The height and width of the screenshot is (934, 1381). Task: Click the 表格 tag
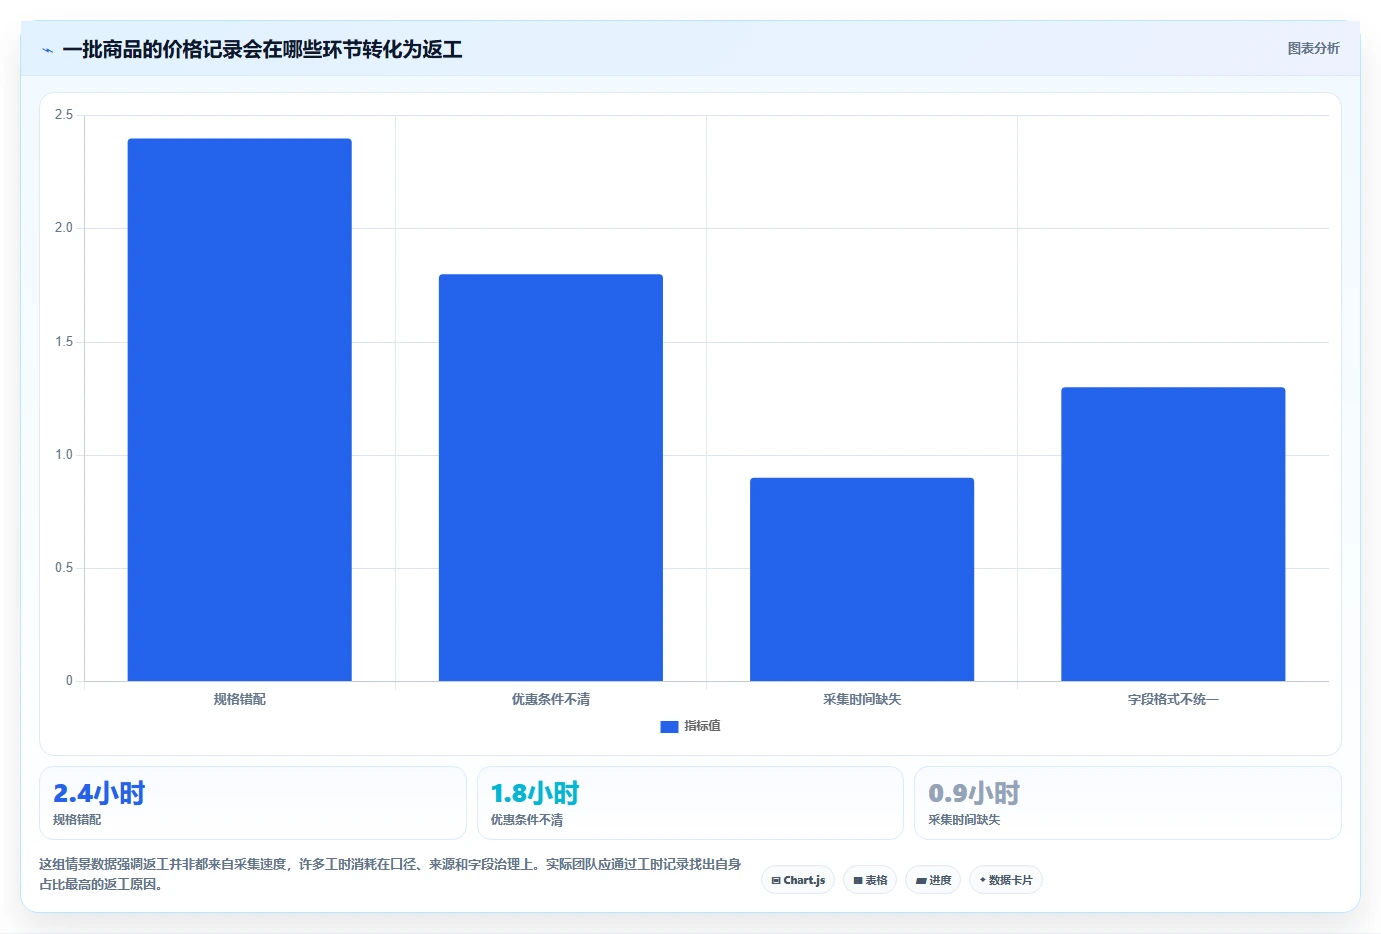pos(870,880)
